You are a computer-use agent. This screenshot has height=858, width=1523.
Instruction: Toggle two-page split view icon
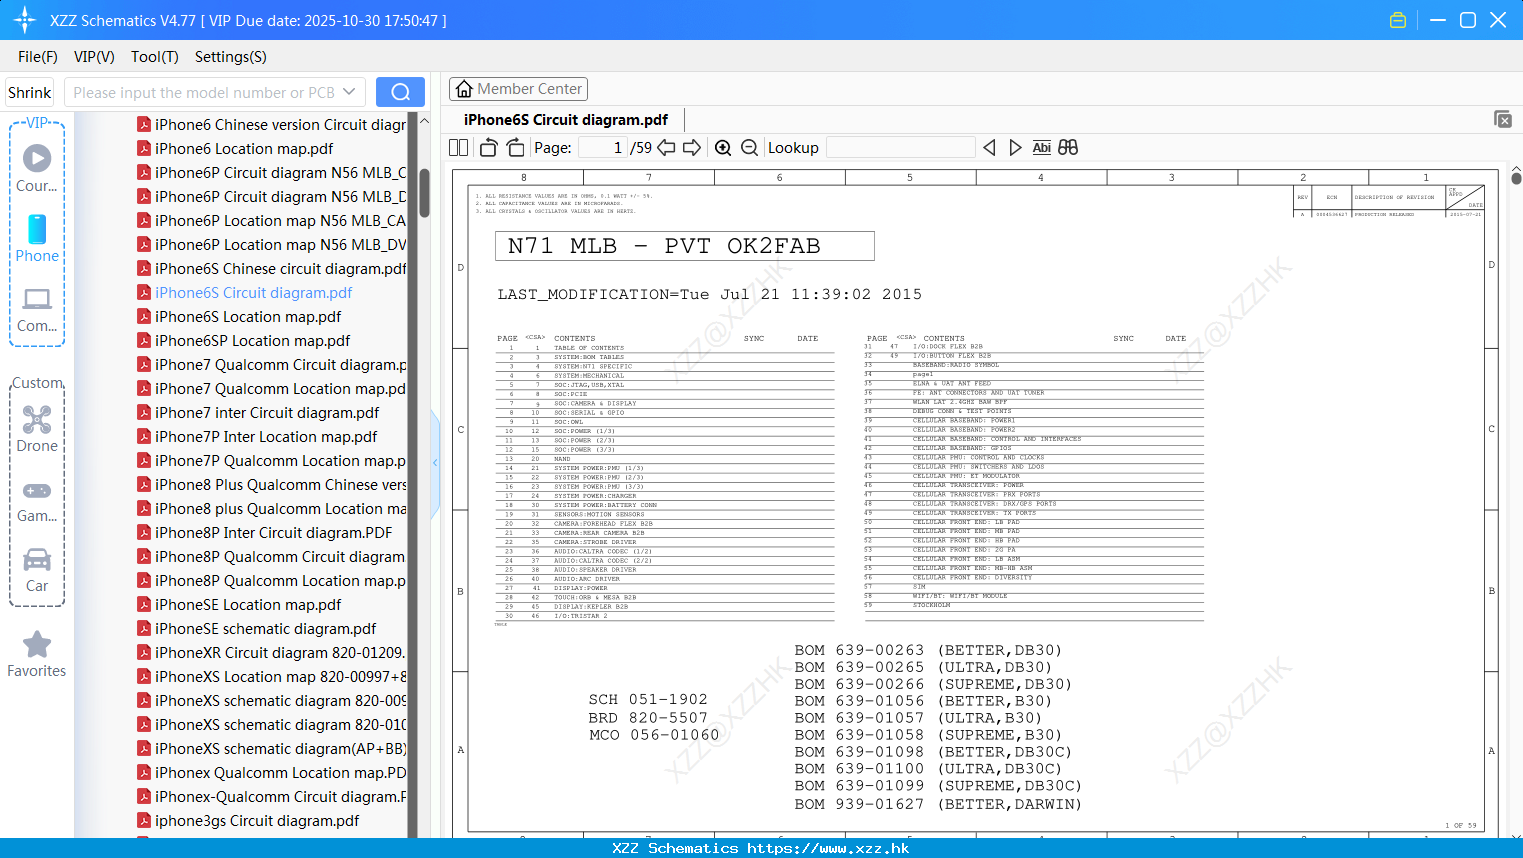(458, 148)
